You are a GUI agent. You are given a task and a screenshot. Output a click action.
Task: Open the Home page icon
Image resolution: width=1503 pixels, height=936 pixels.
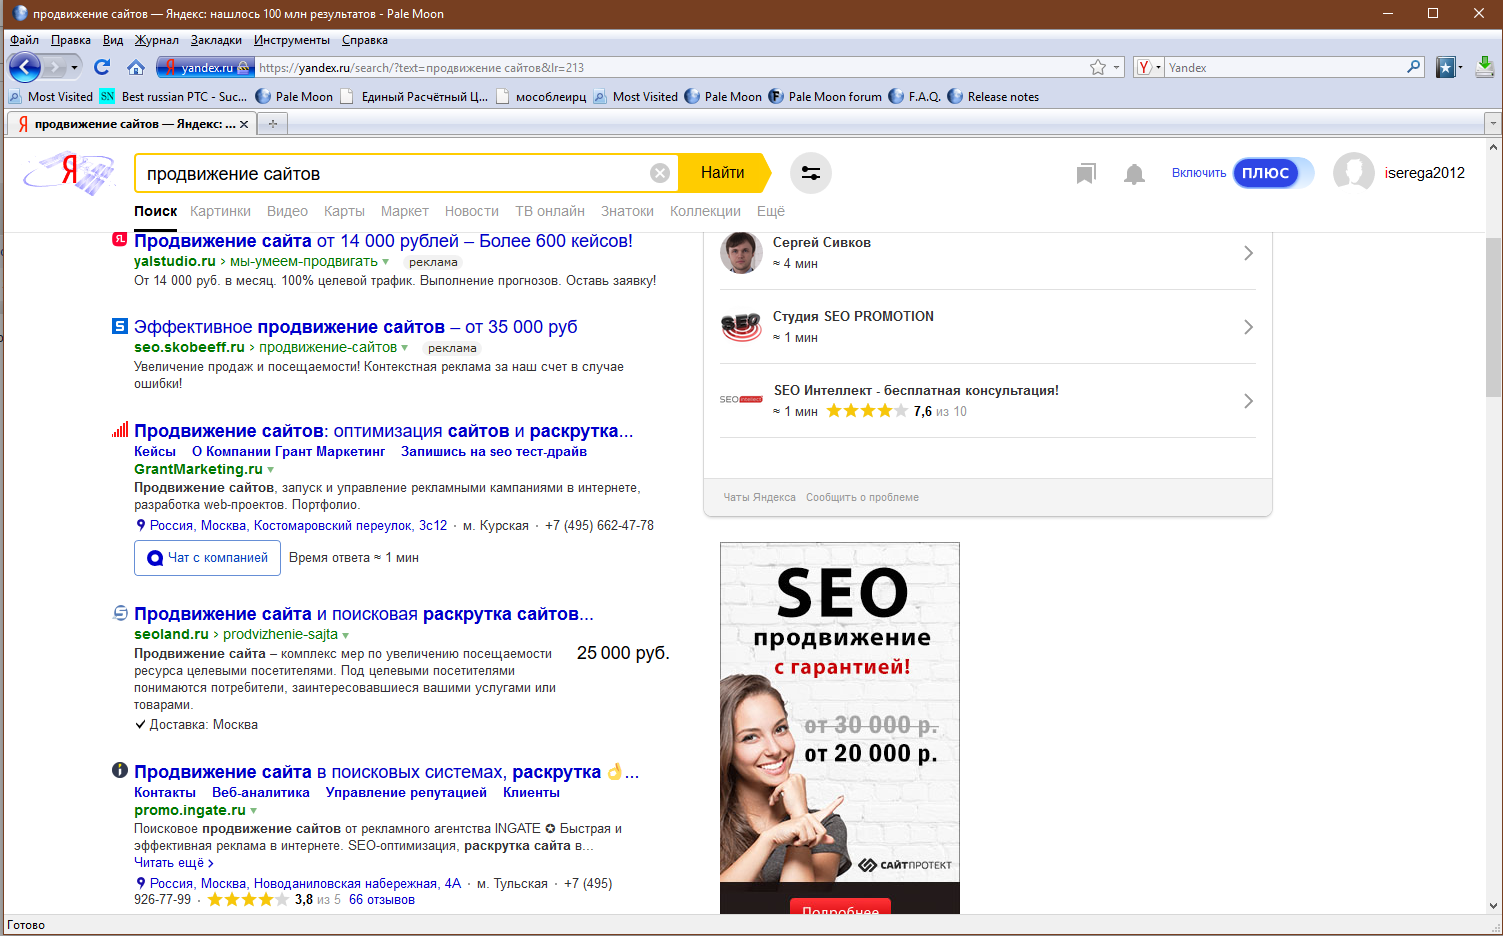136,67
